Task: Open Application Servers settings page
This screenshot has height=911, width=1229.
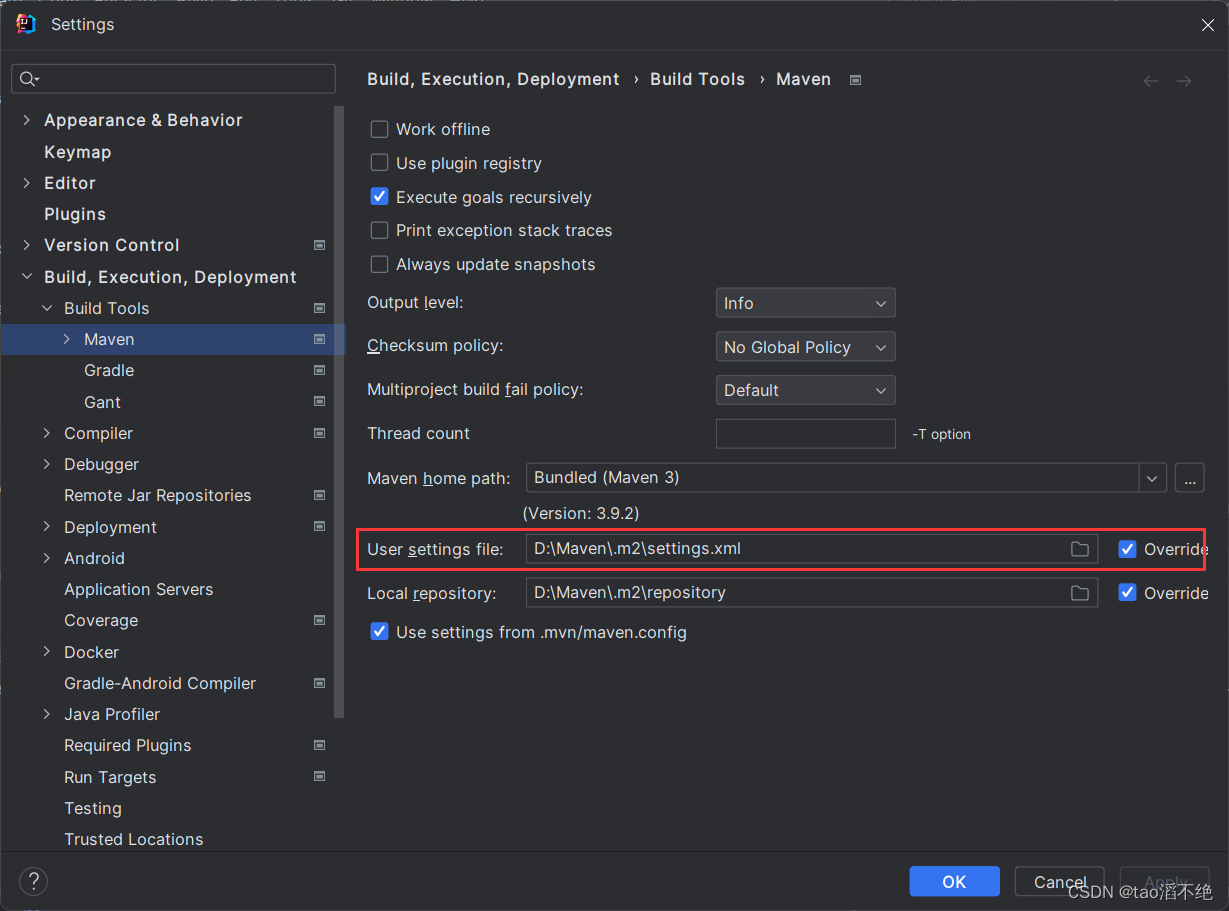Action: pos(139,589)
